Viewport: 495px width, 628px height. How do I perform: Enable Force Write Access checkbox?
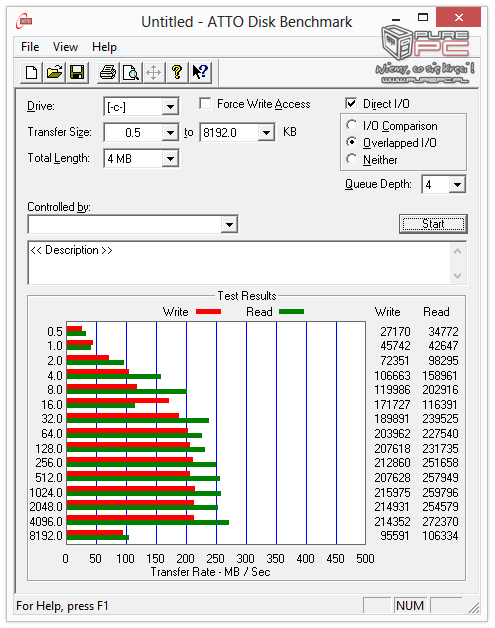[x=205, y=104]
